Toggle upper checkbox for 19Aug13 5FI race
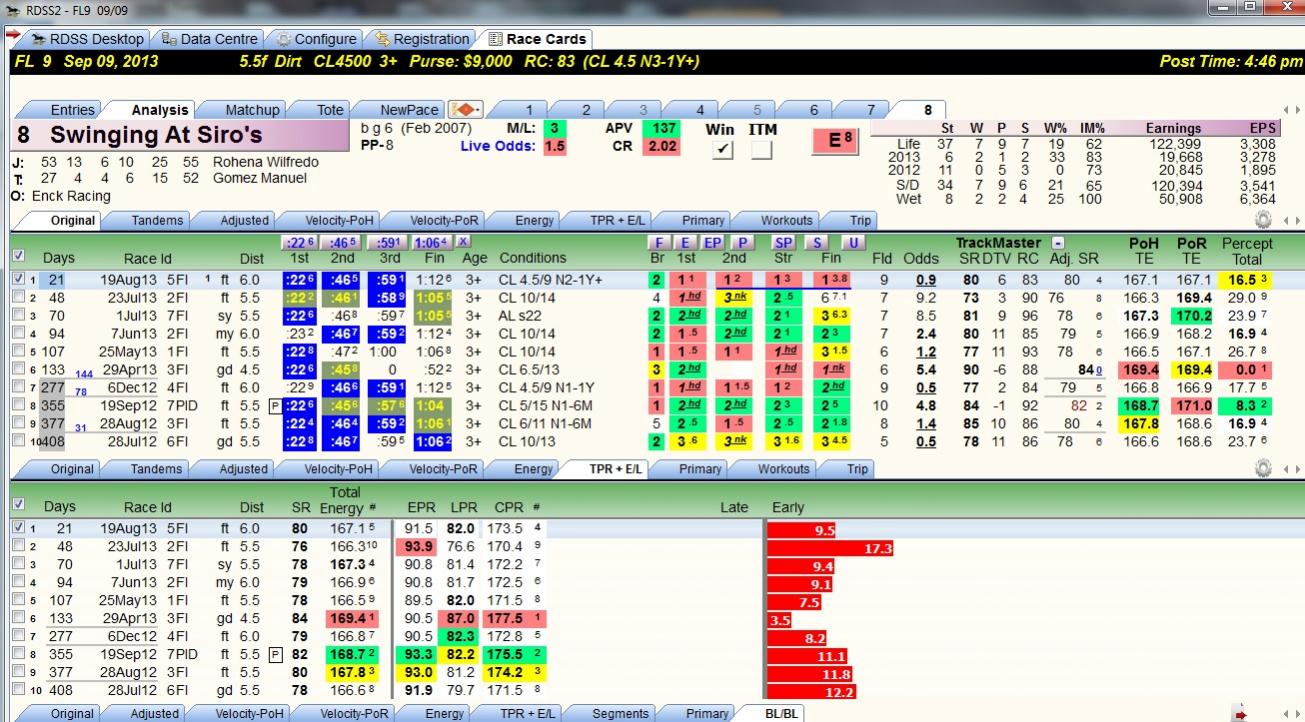 pyautogui.click(x=18, y=280)
